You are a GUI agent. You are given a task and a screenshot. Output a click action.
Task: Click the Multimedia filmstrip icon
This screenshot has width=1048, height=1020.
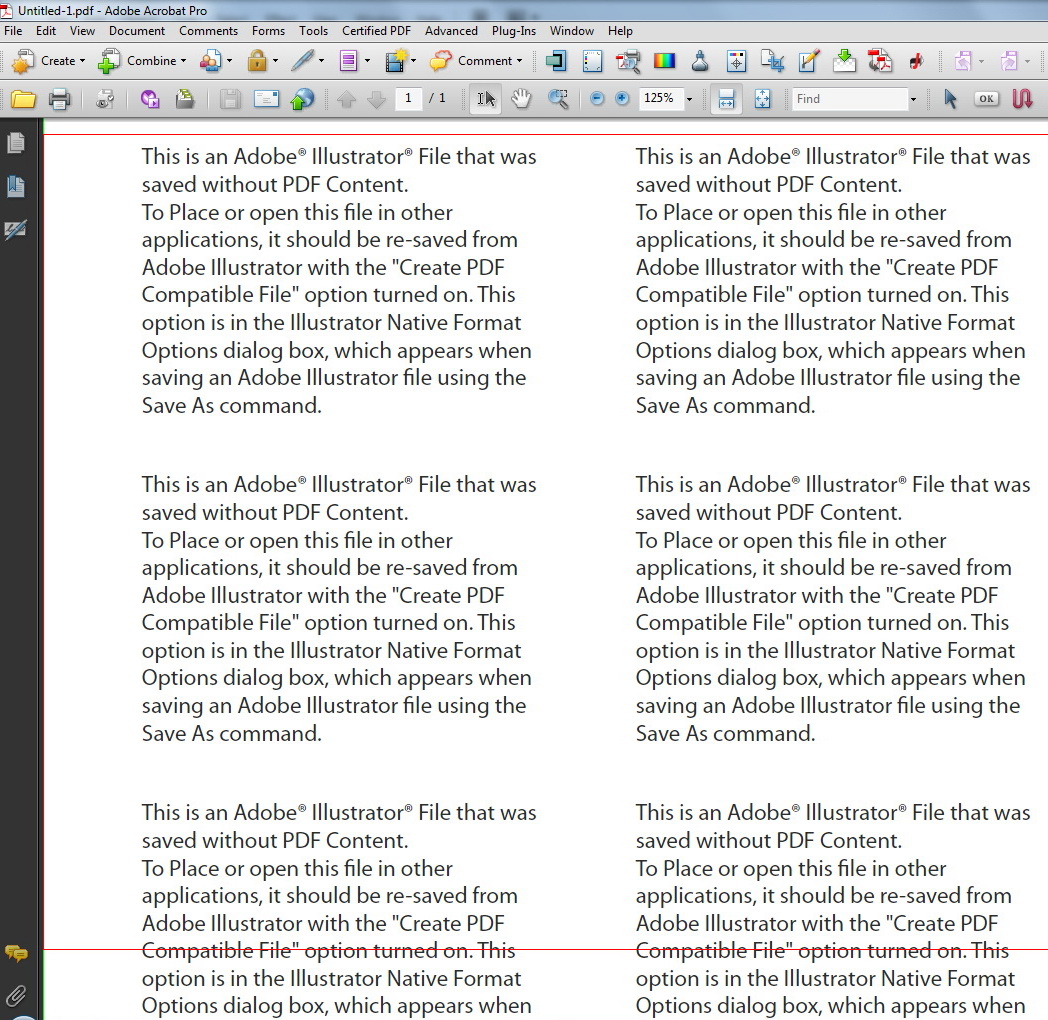(395, 61)
